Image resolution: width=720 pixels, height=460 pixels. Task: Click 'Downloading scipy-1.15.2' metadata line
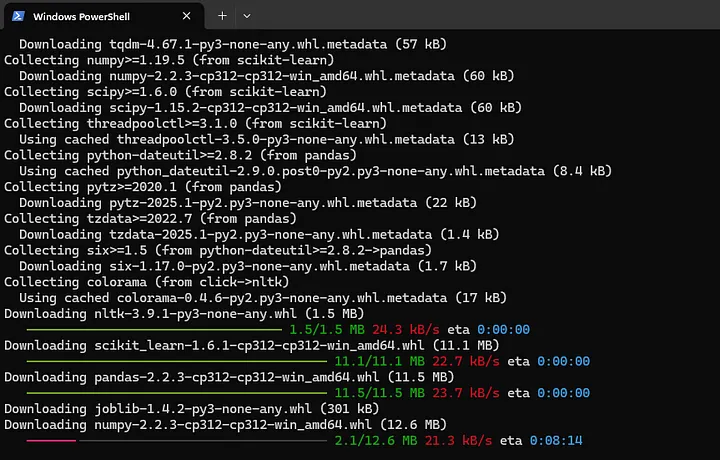tap(270, 107)
